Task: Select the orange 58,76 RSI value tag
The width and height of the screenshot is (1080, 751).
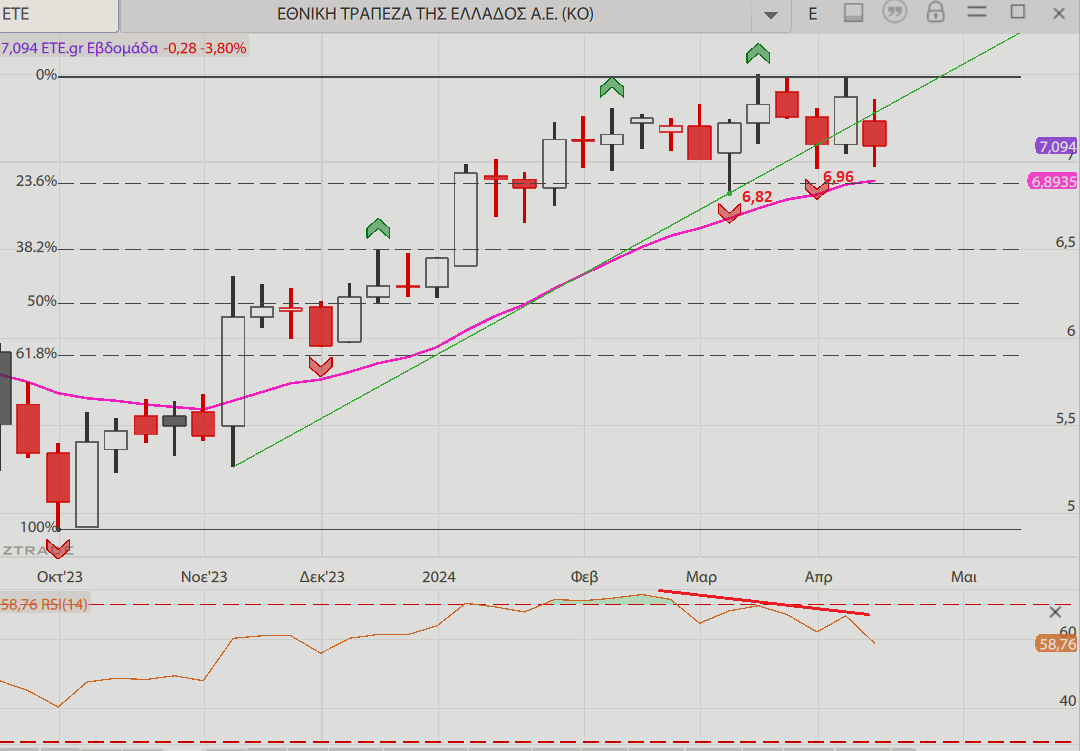Action: click(x=1056, y=644)
